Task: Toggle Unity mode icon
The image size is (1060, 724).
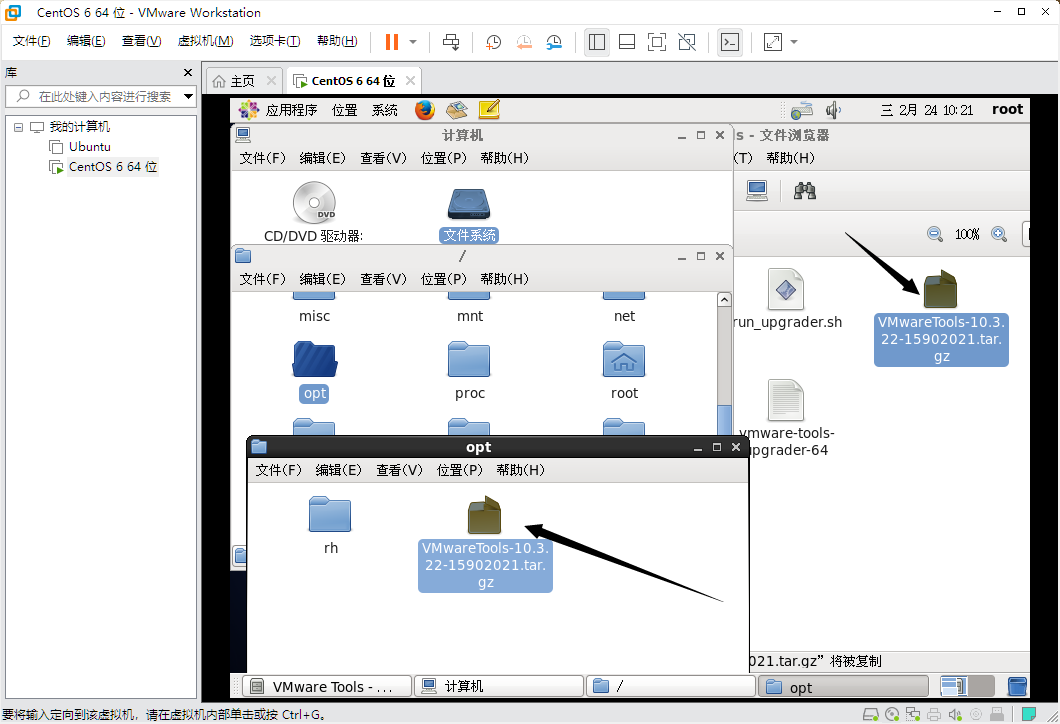Action: tap(687, 42)
